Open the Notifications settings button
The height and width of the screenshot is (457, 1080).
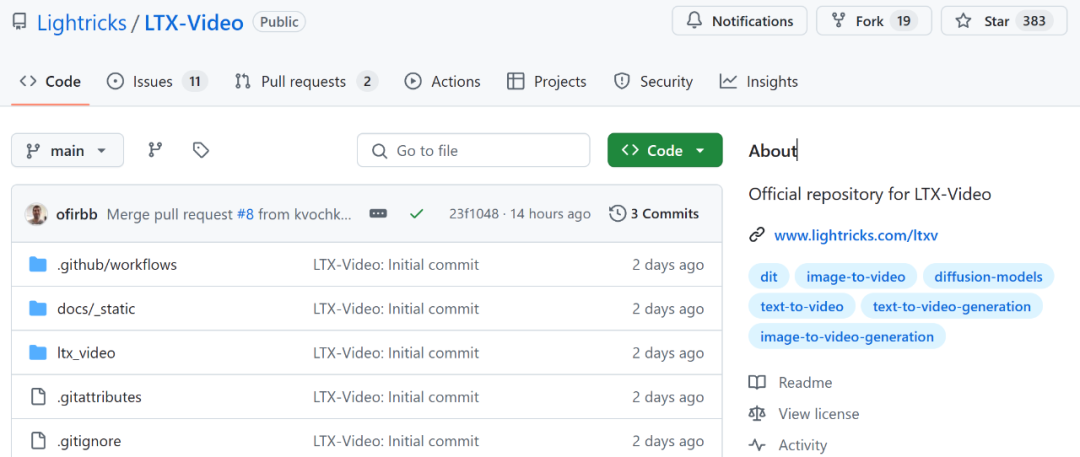click(x=739, y=21)
